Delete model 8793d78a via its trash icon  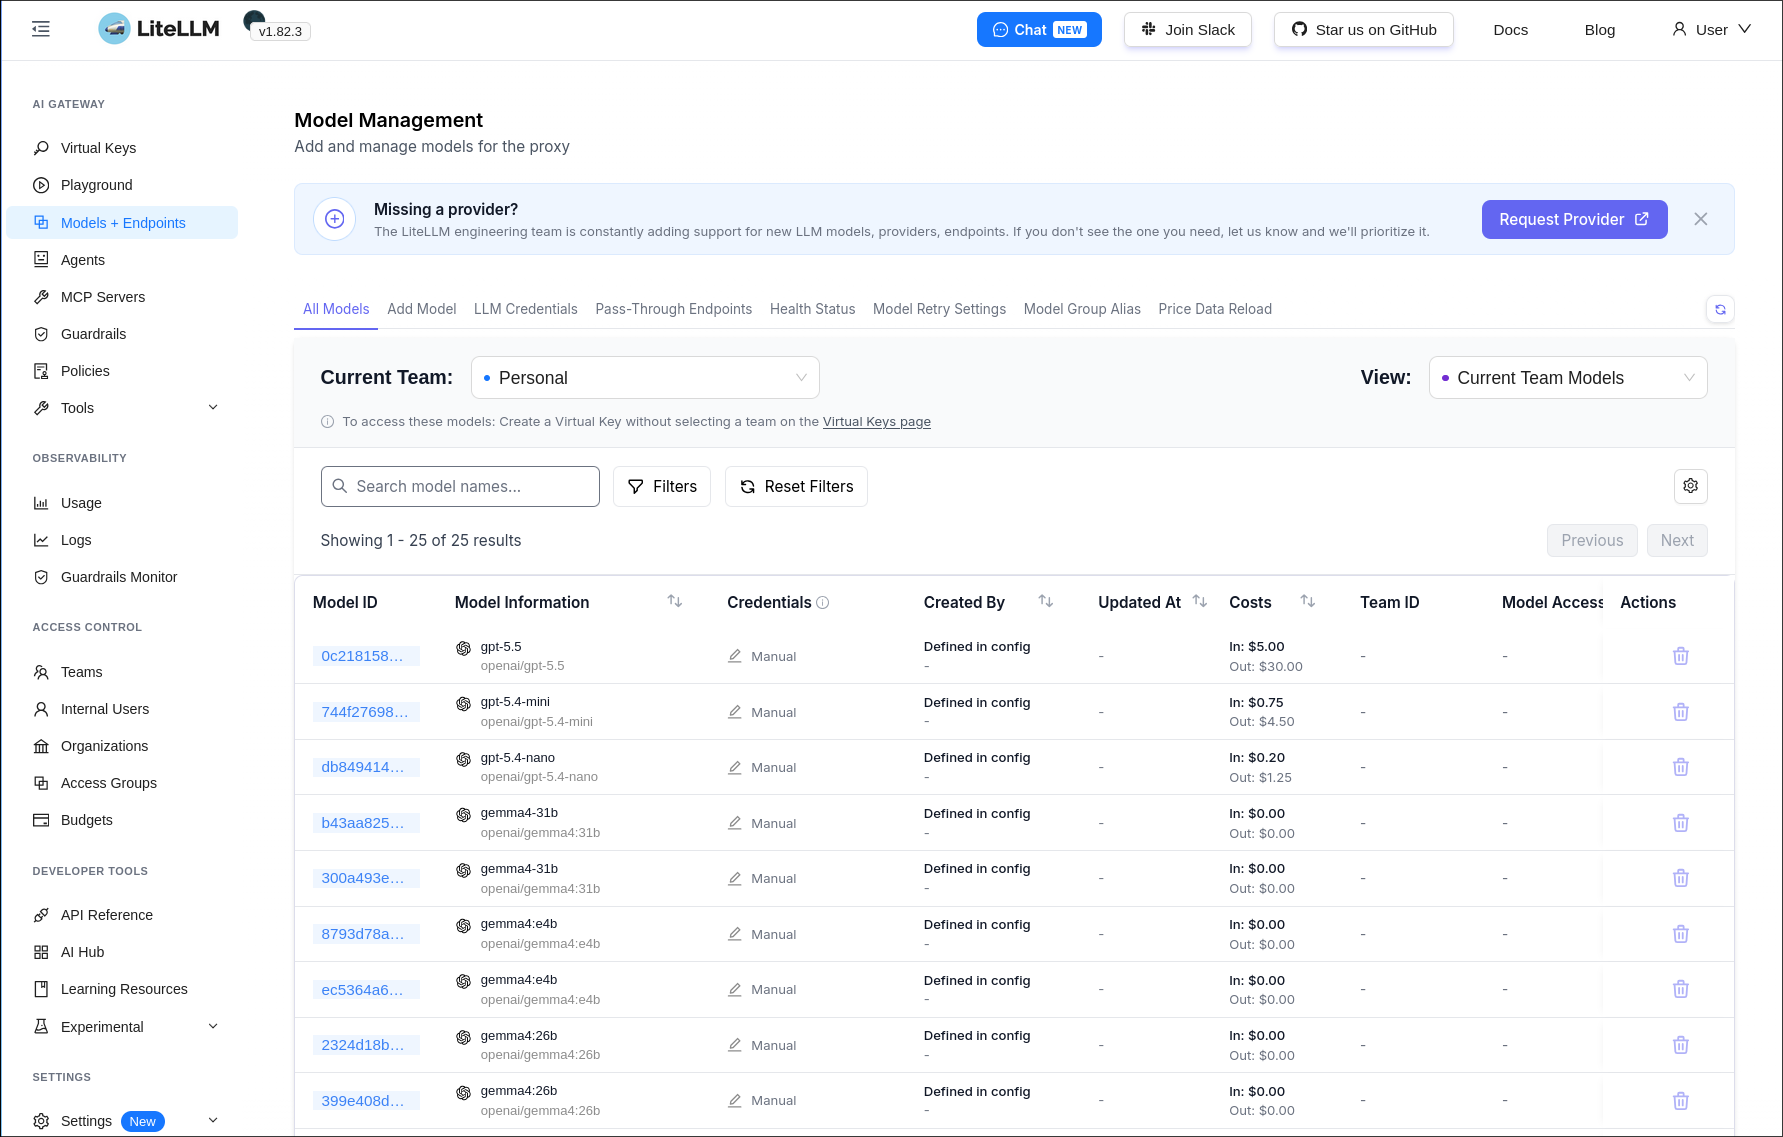1680,934
